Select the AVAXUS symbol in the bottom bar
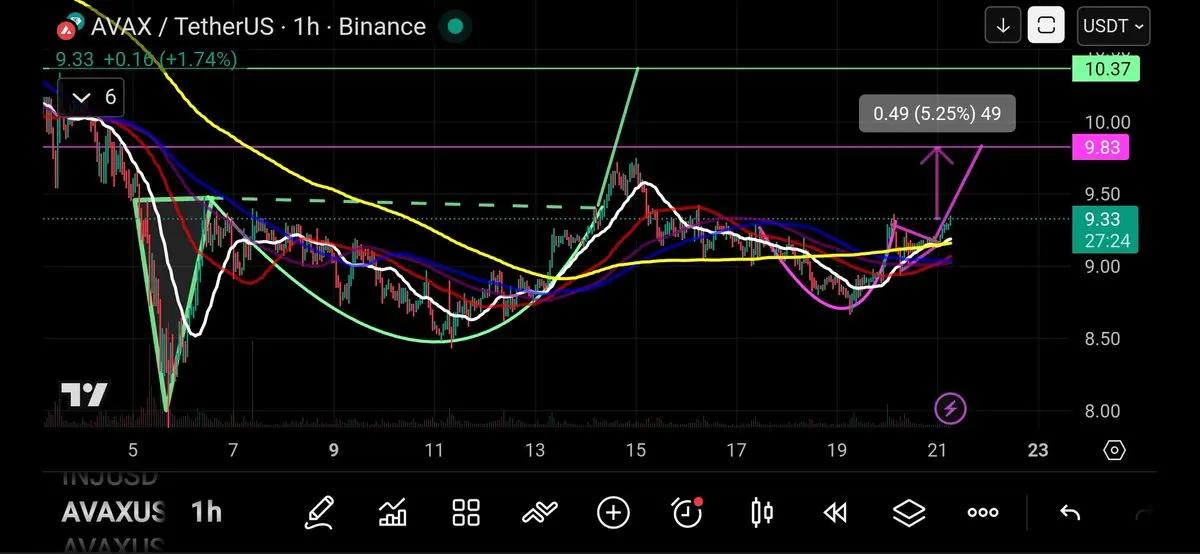This screenshot has width=1200, height=554. [114, 513]
